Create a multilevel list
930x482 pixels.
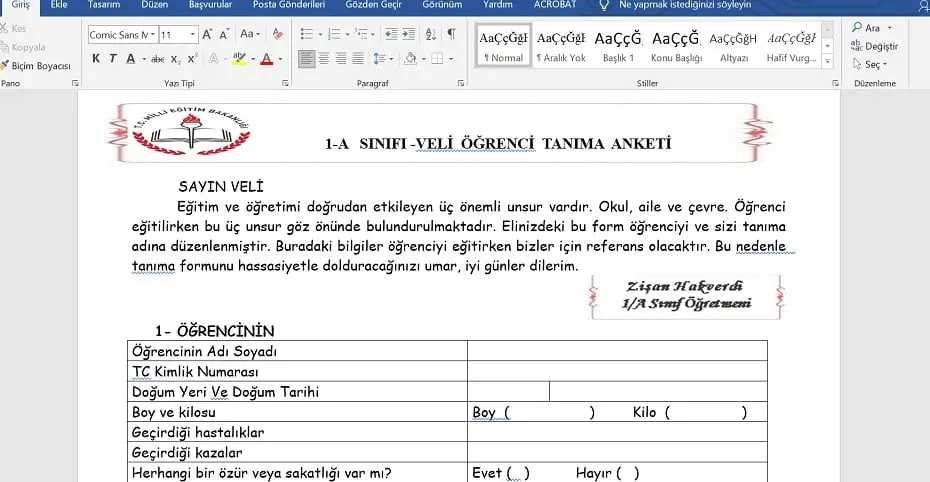[361, 34]
